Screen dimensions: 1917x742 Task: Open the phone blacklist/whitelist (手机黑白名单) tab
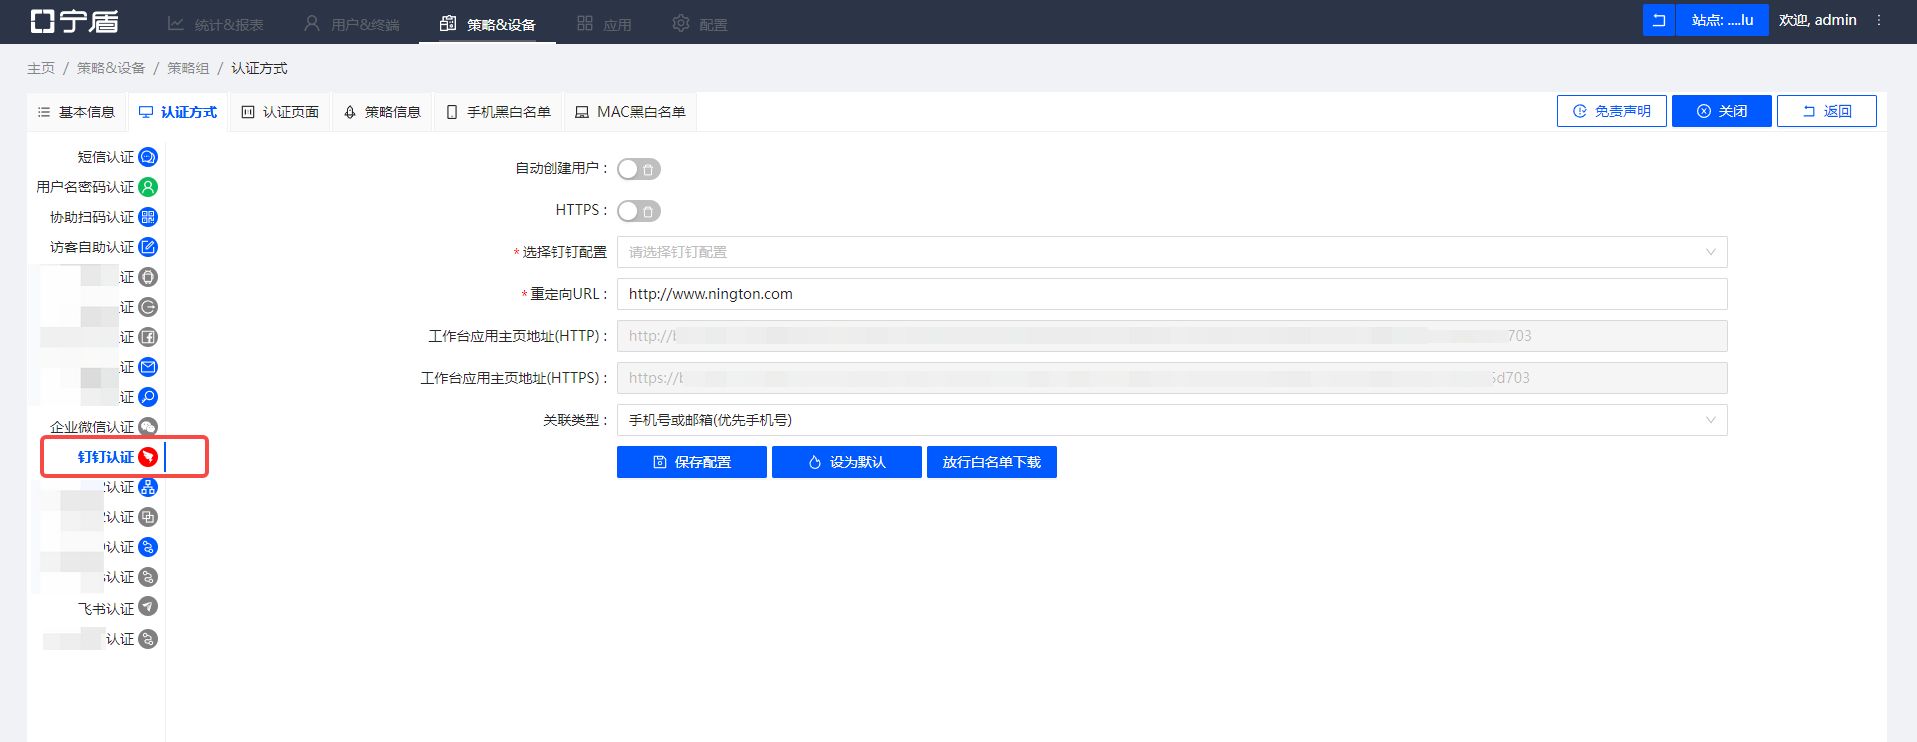coord(498,112)
